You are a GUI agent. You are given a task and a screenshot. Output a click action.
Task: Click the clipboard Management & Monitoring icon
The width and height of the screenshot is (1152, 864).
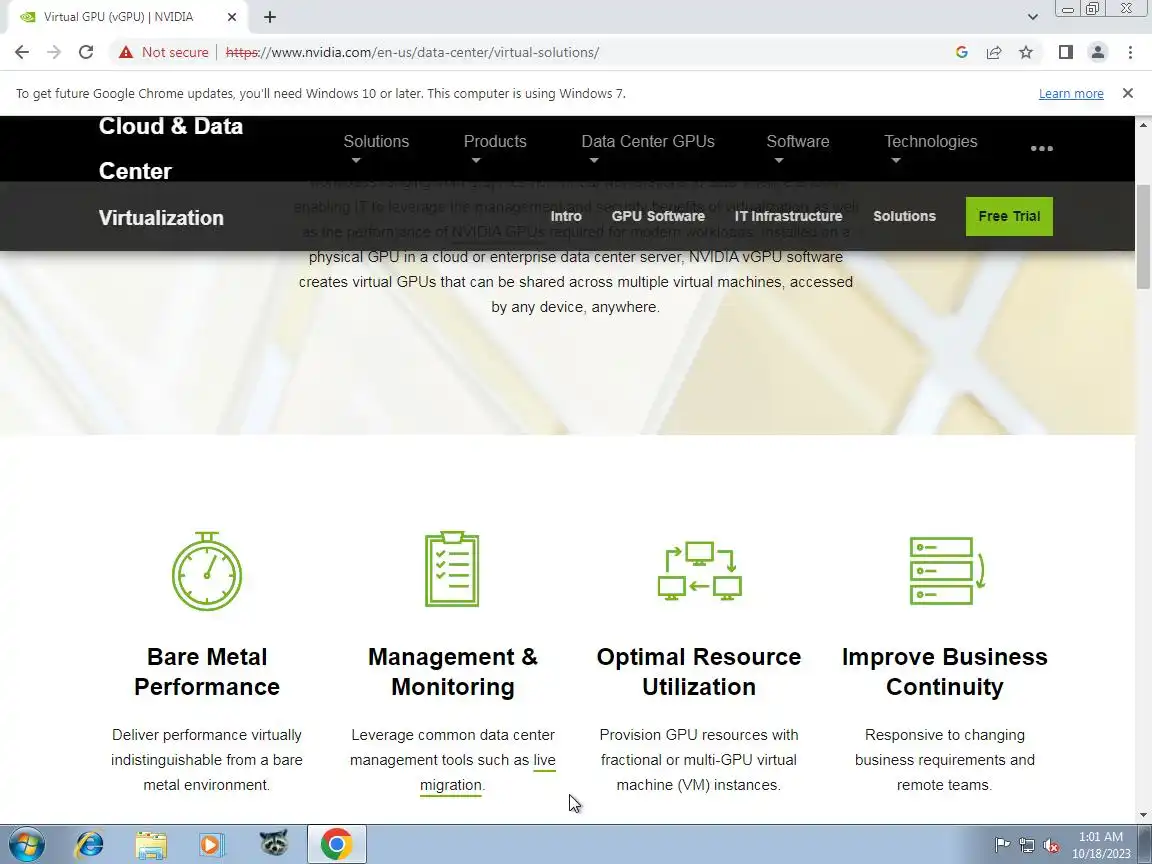tap(452, 569)
